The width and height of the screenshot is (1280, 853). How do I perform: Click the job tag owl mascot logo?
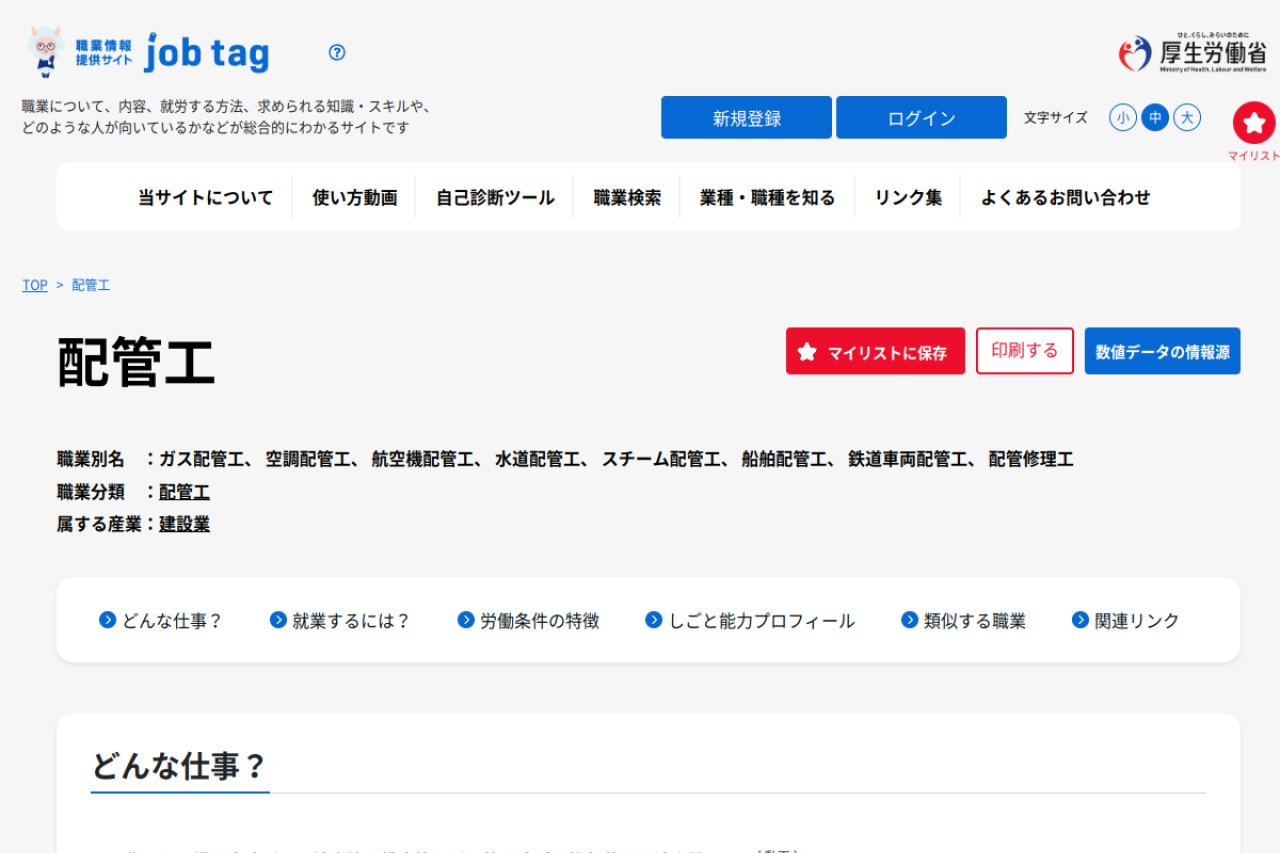(x=46, y=52)
